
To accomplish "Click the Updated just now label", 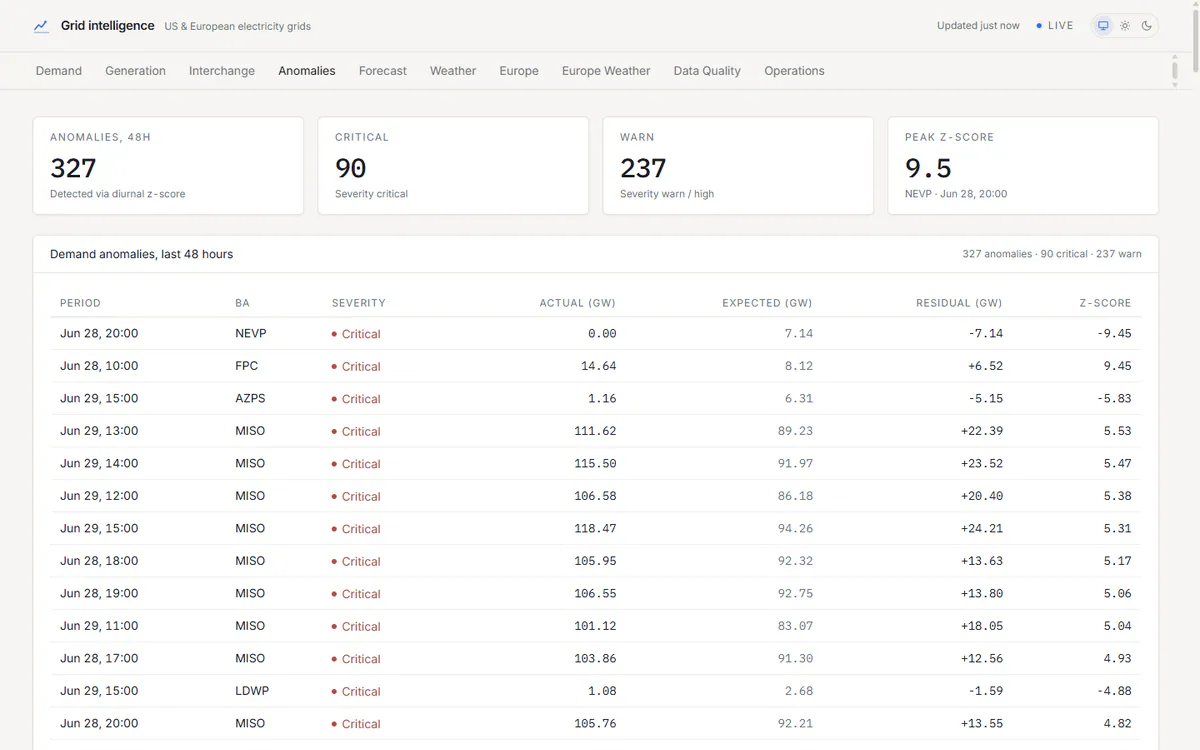I will [978, 26].
